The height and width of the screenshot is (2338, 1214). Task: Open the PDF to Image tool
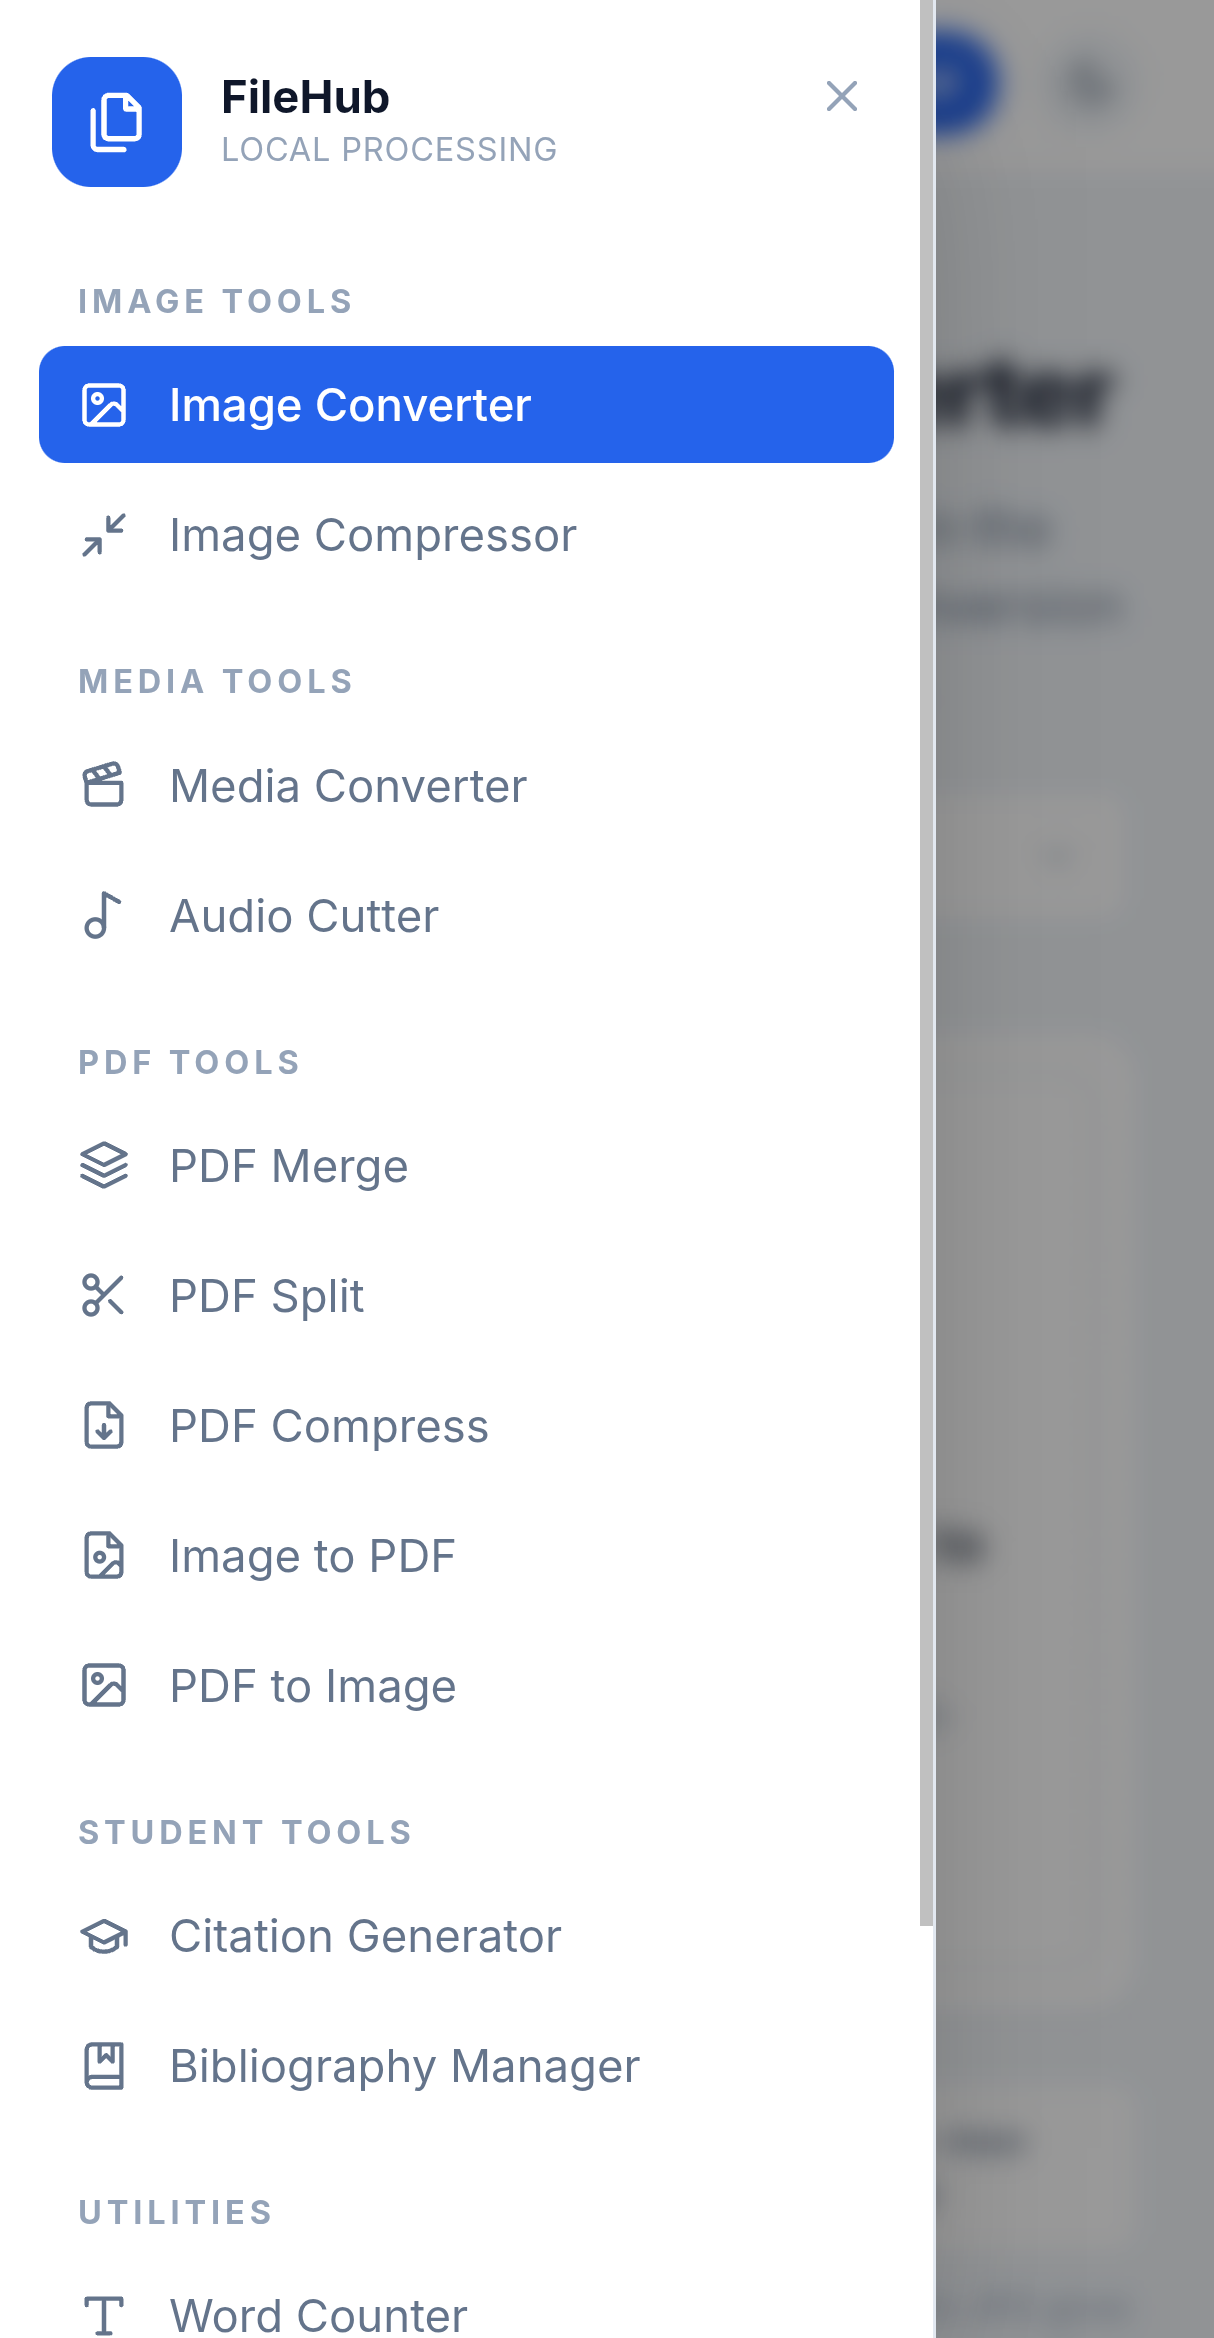point(466,1686)
